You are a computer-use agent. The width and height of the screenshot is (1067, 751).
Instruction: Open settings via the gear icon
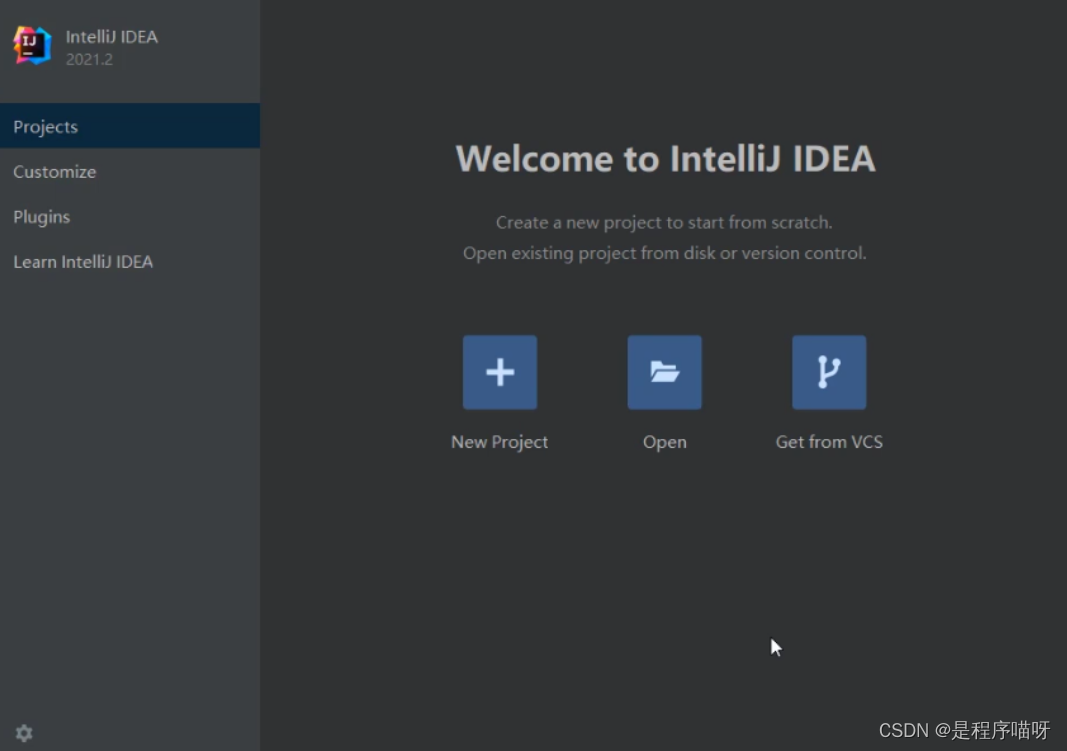(x=24, y=733)
